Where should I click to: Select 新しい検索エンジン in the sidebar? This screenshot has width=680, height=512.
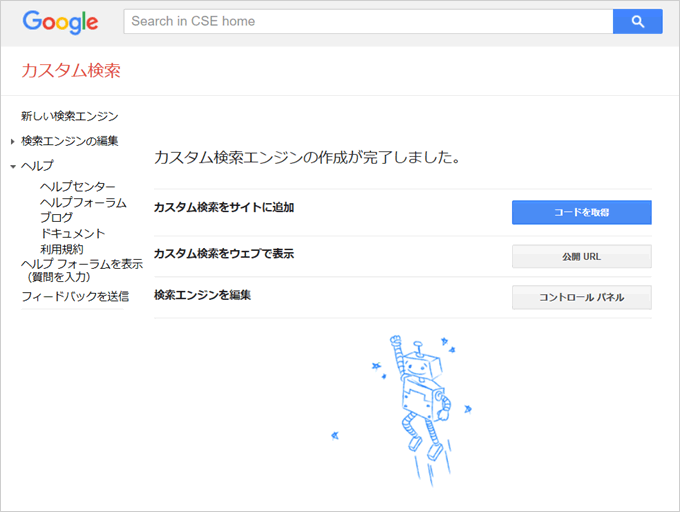(x=70, y=116)
